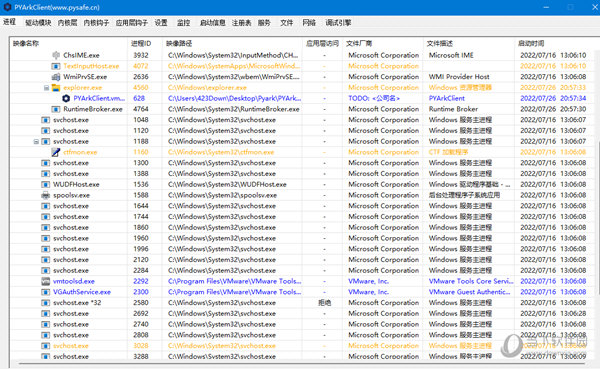Viewport: 600px width, 369px height.
Task: Click the PYArkClient title bar app icon
Action: pyautogui.click(x=7, y=7)
